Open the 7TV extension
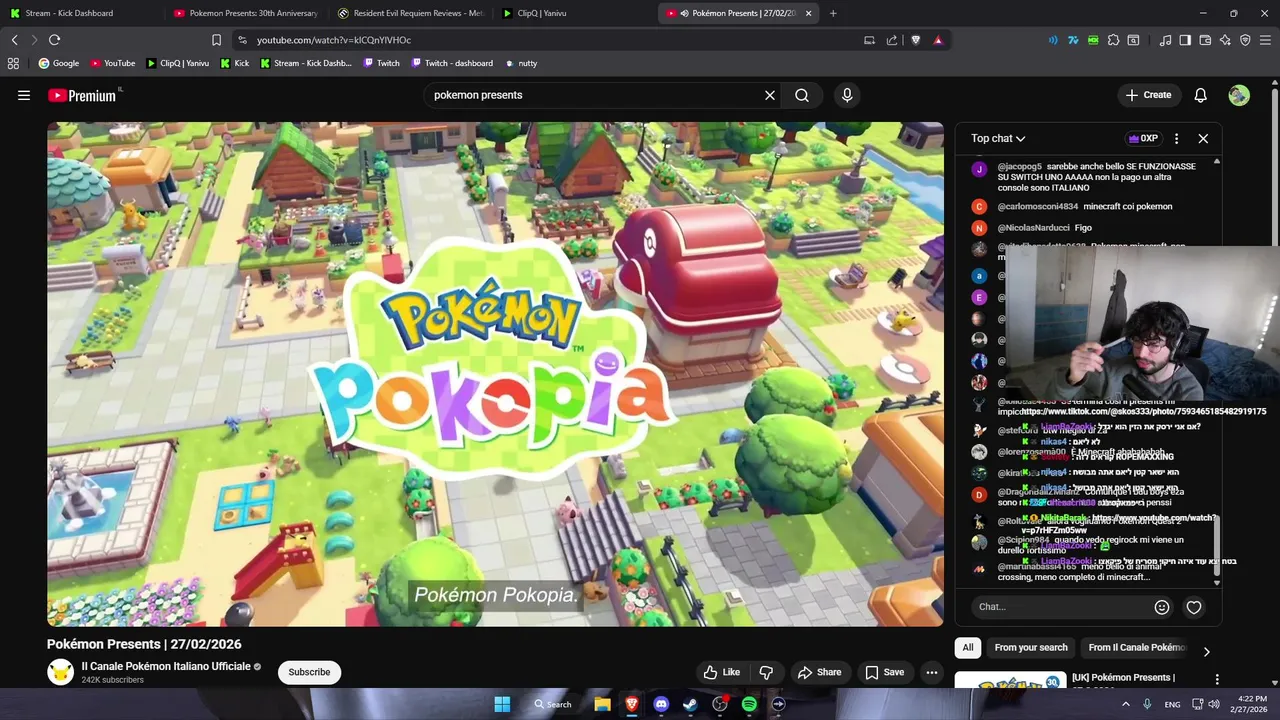 tap(1073, 40)
